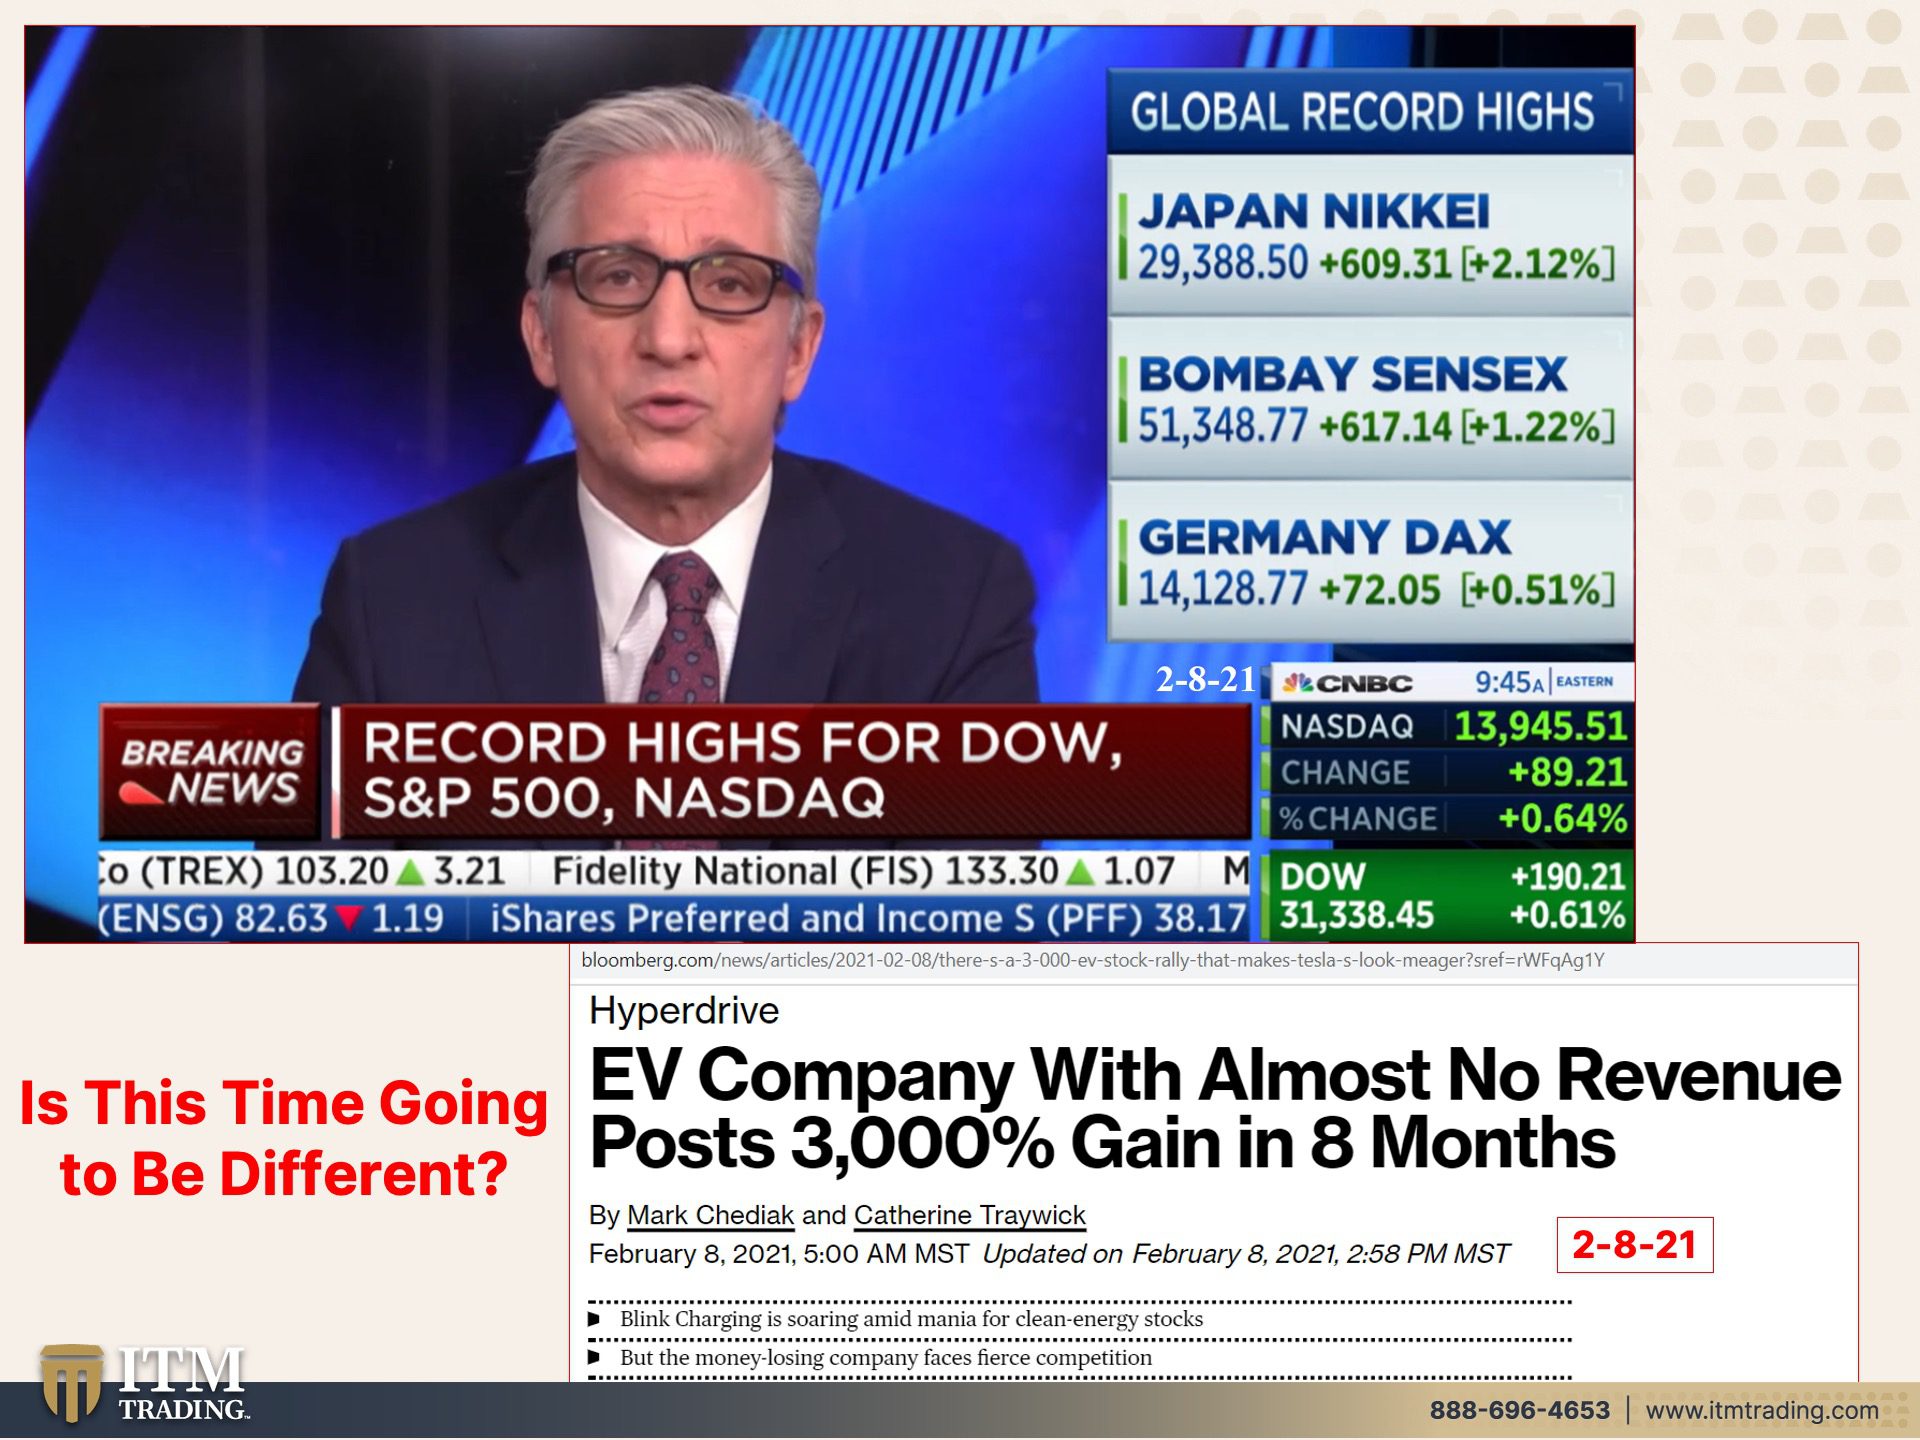Click the Bombay Sensex index panel
Viewport: 1920px width, 1440px height.
coord(1371,397)
